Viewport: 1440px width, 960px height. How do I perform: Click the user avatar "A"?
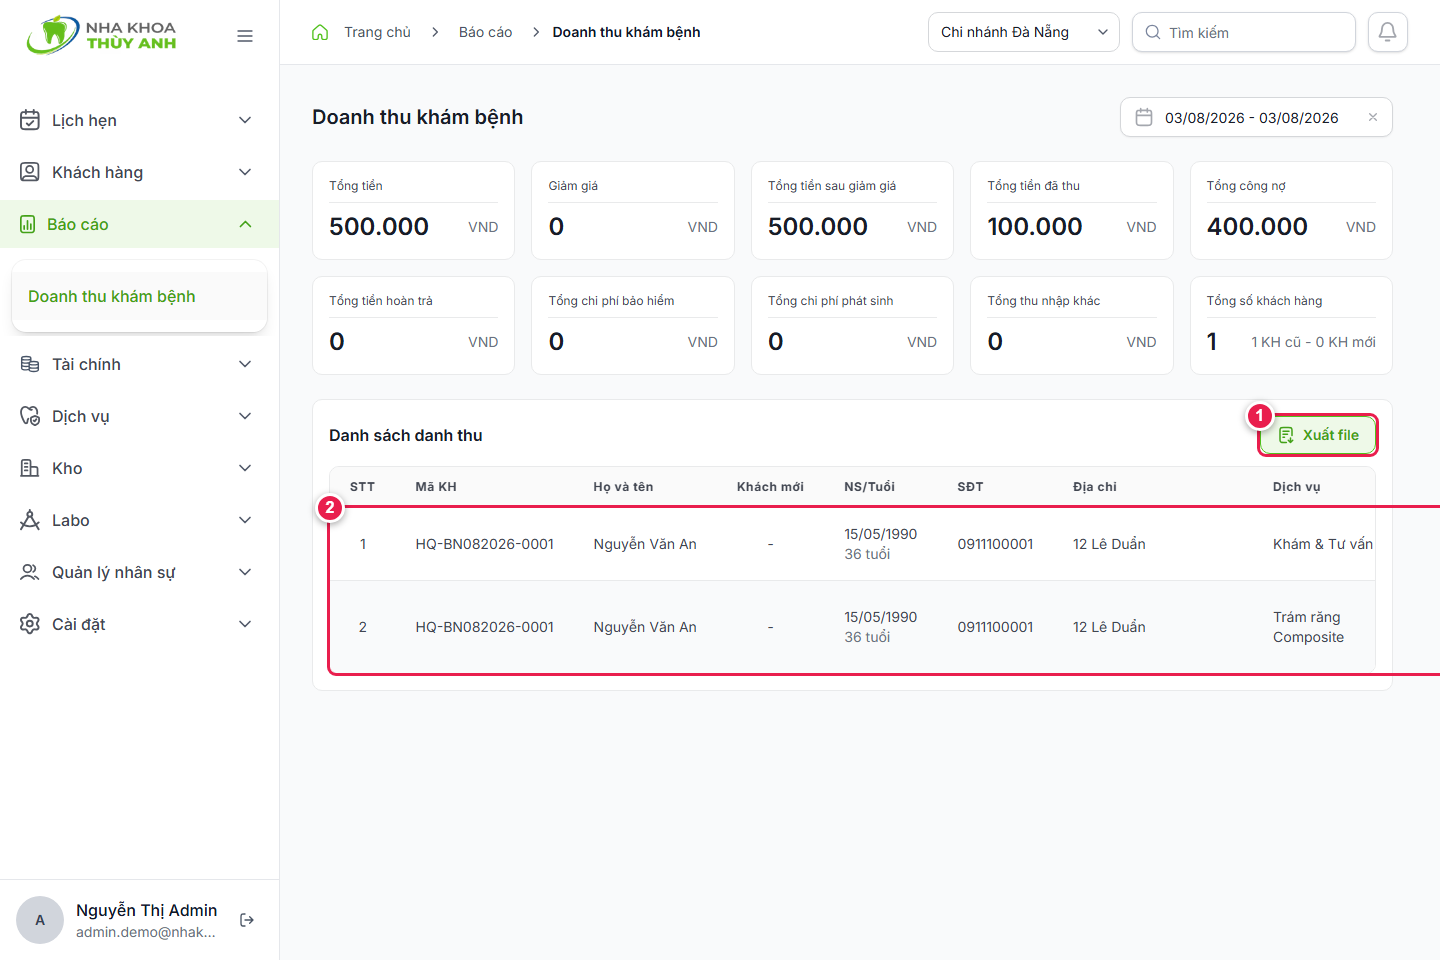pos(40,920)
